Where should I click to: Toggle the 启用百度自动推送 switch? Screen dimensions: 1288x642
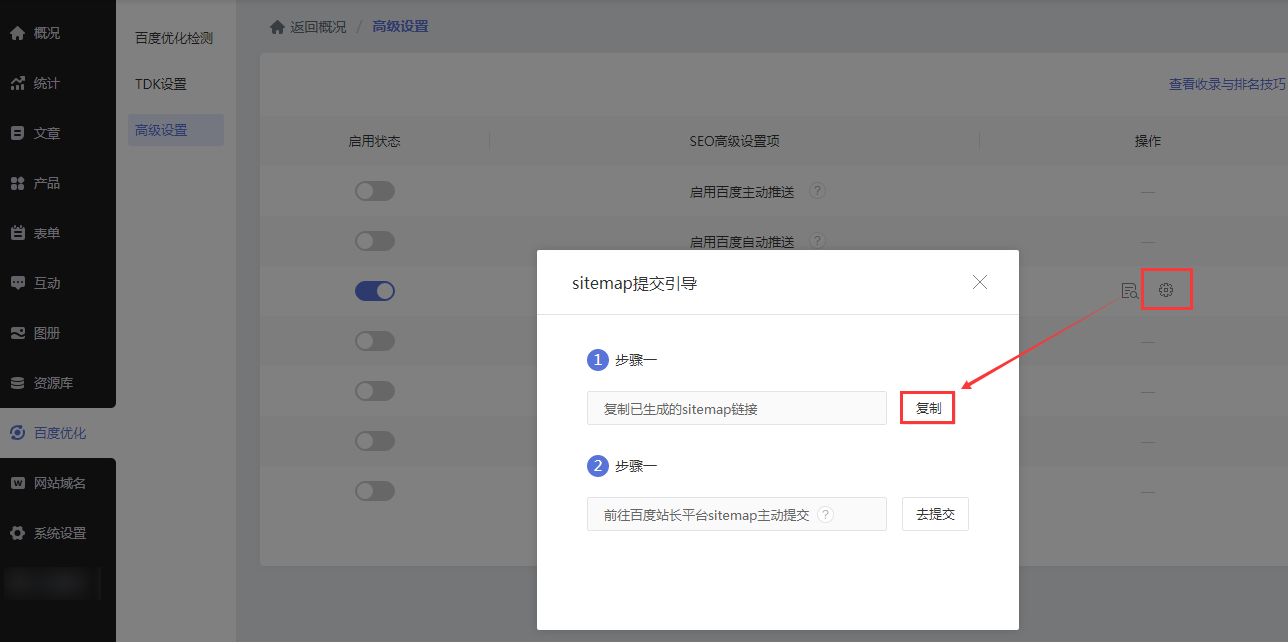pos(375,240)
